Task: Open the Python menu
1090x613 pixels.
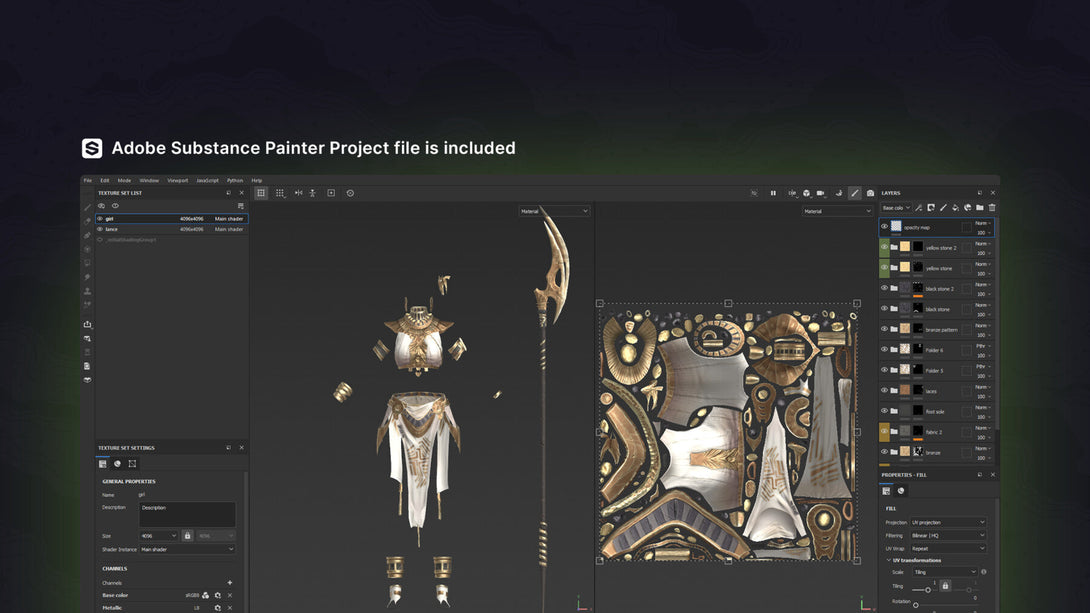Action: (x=235, y=181)
